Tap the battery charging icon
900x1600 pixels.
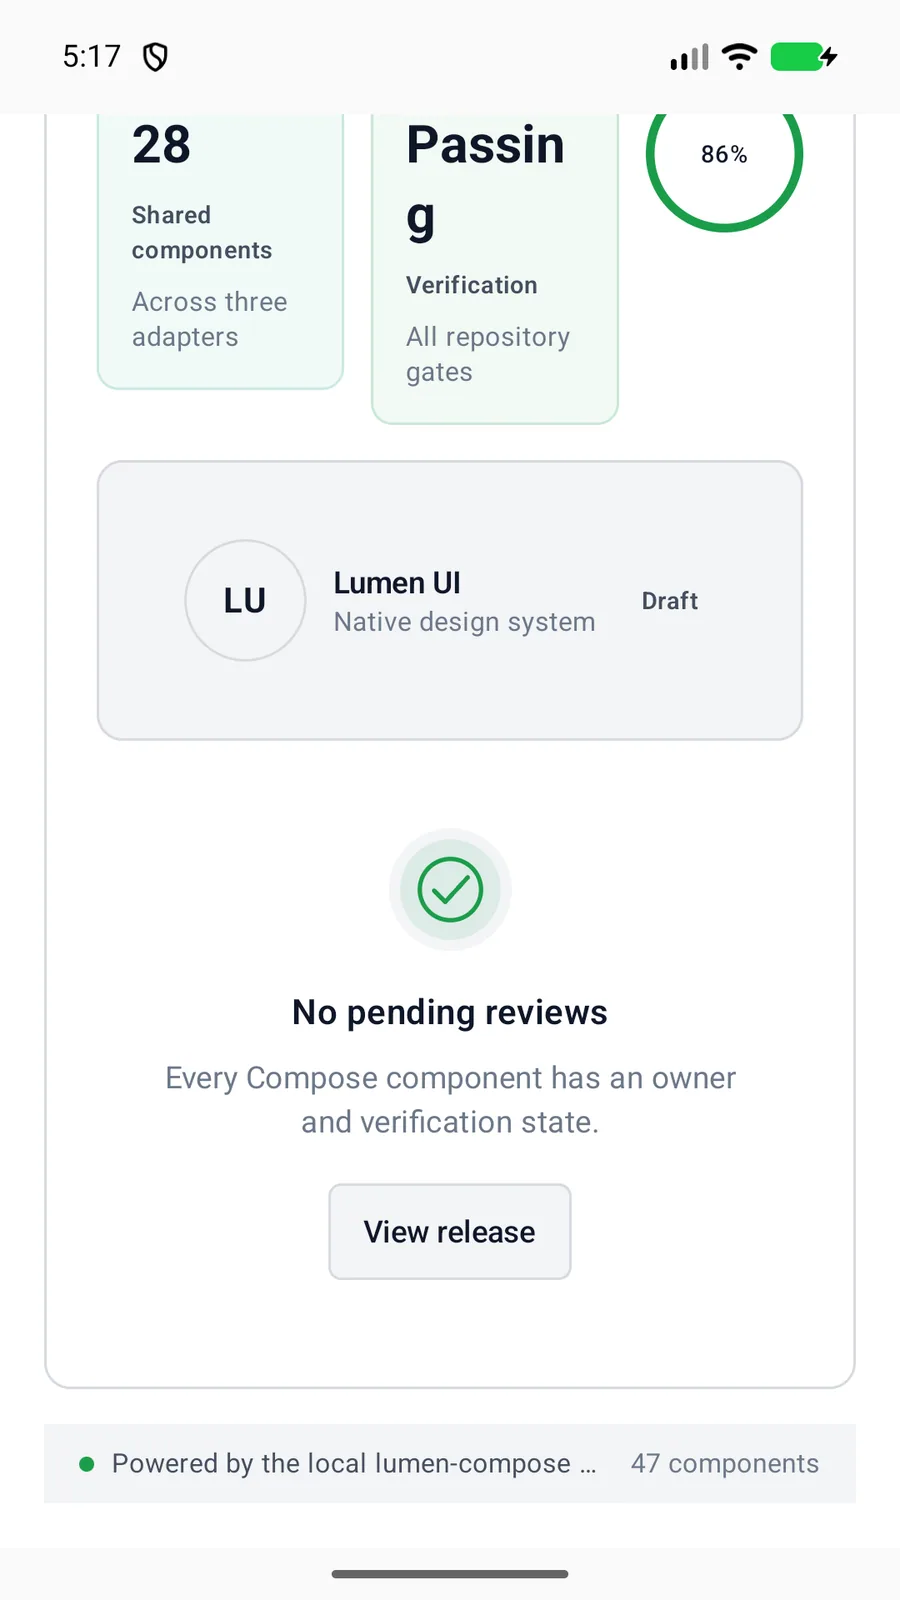pyautogui.click(x=804, y=57)
